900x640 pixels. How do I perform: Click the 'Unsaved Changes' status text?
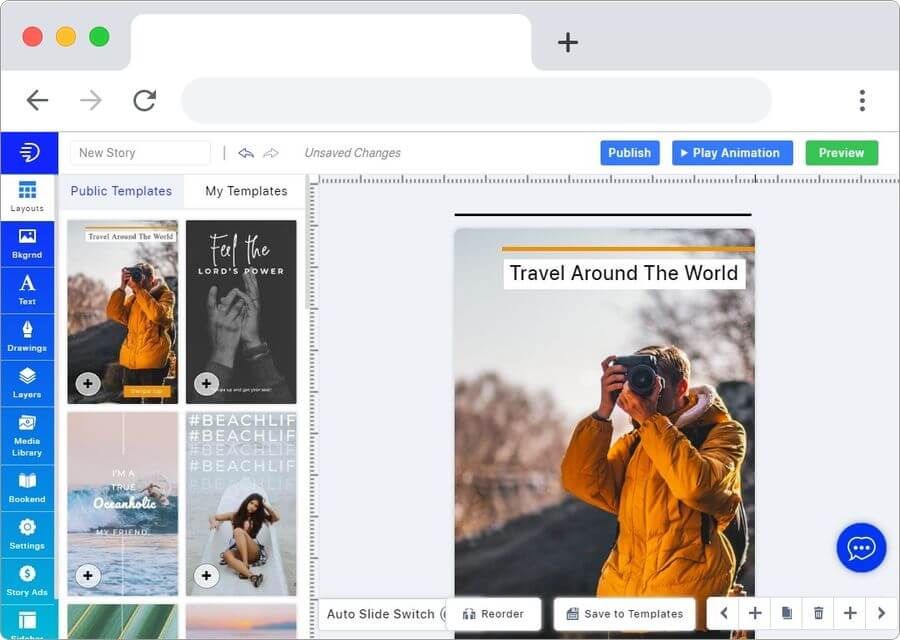(352, 153)
